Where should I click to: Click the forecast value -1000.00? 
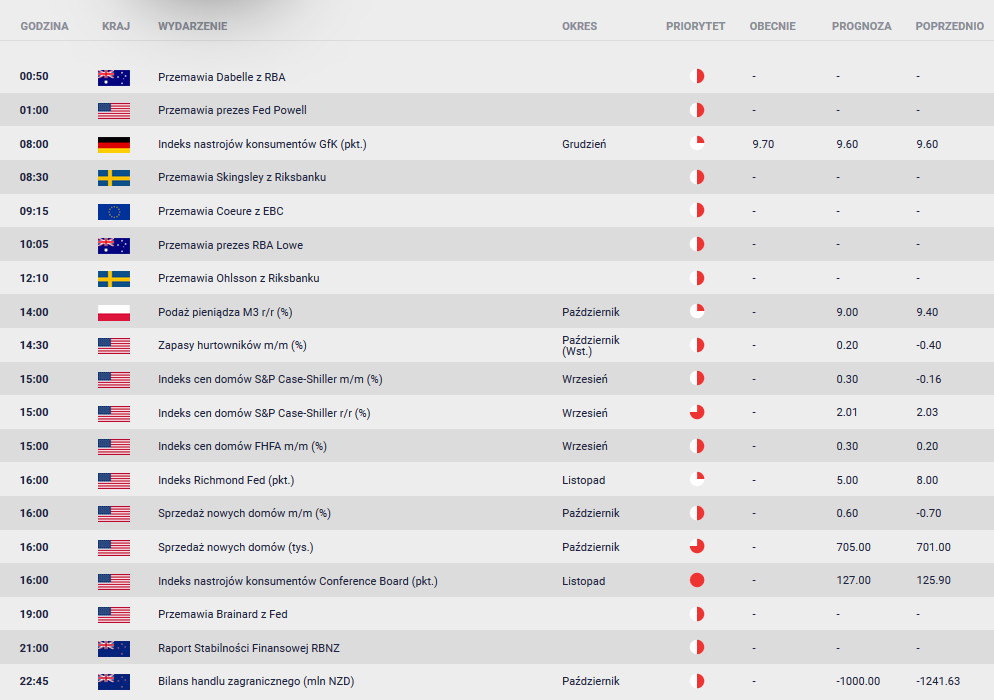858,681
